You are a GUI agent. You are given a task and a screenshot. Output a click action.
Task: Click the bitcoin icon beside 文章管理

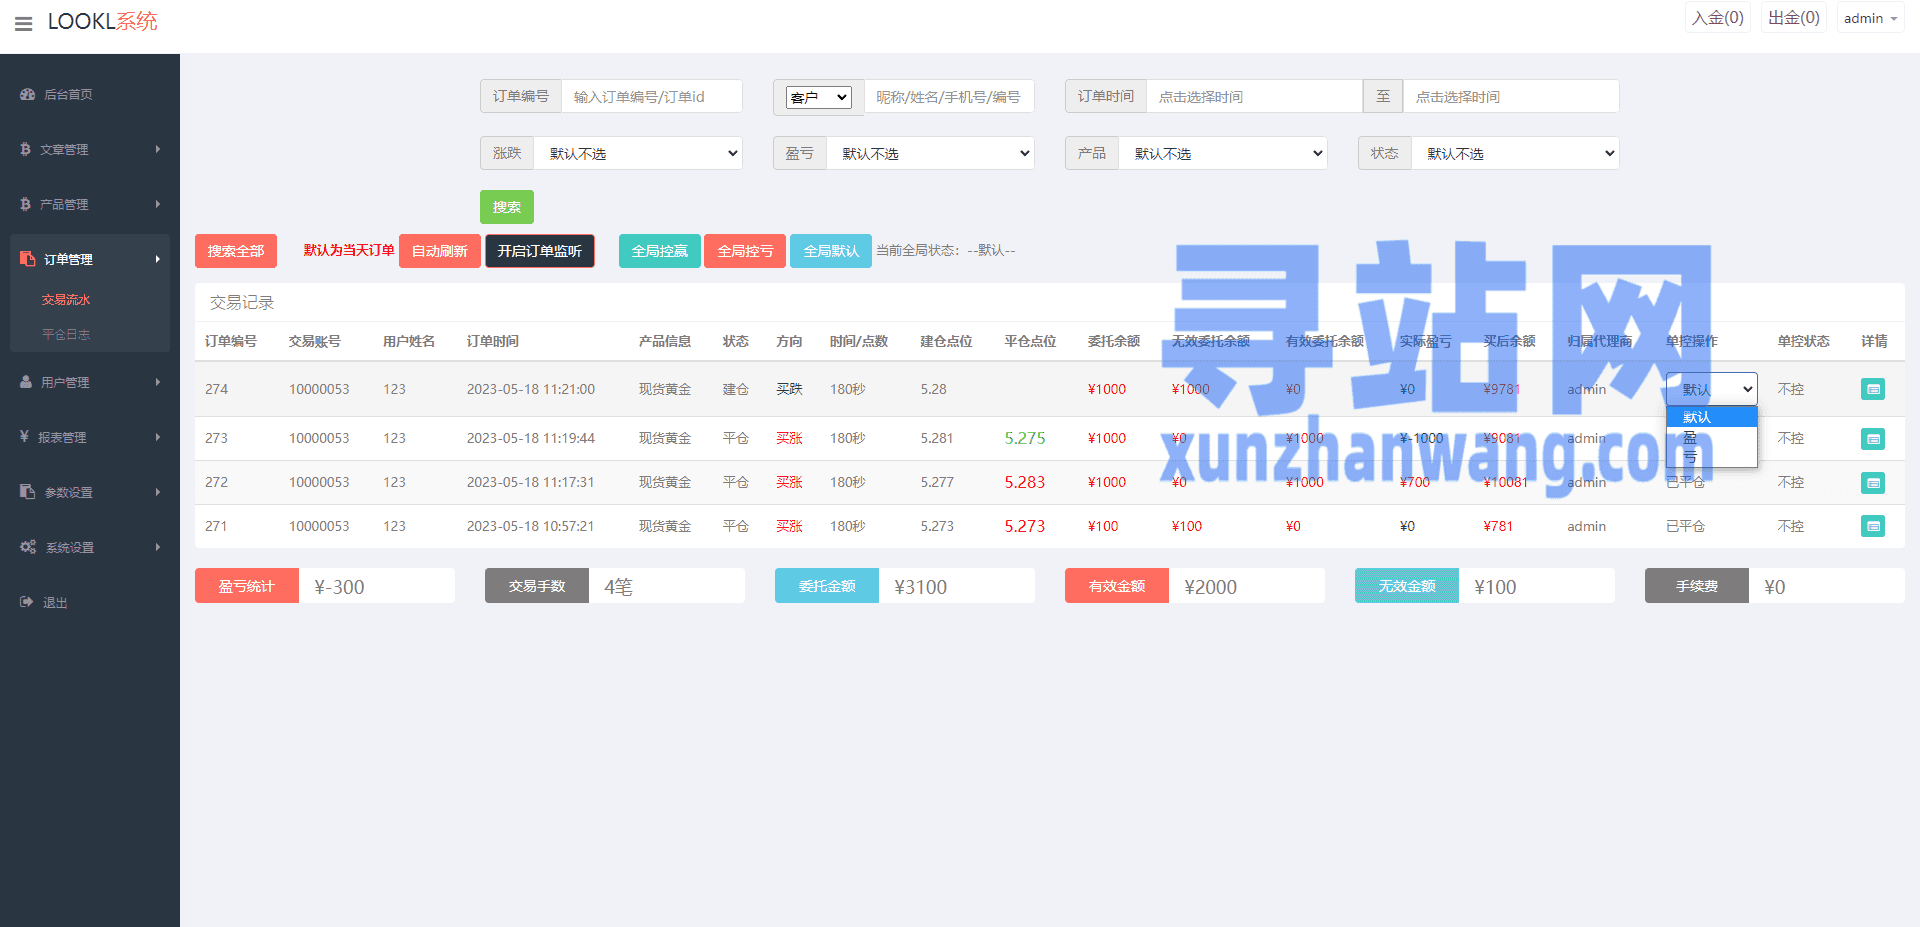point(25,149)
